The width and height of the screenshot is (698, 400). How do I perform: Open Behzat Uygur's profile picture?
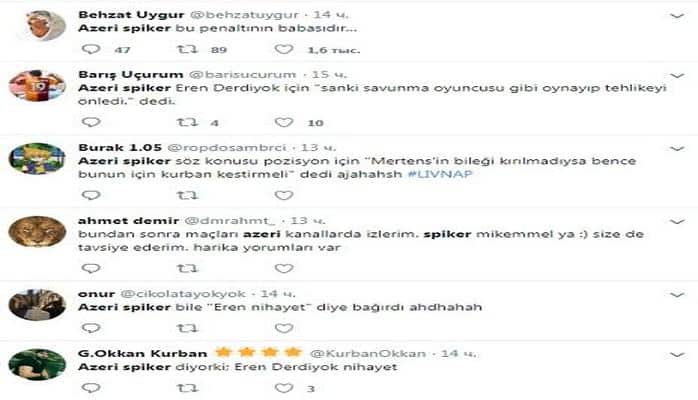click(45, 25)
